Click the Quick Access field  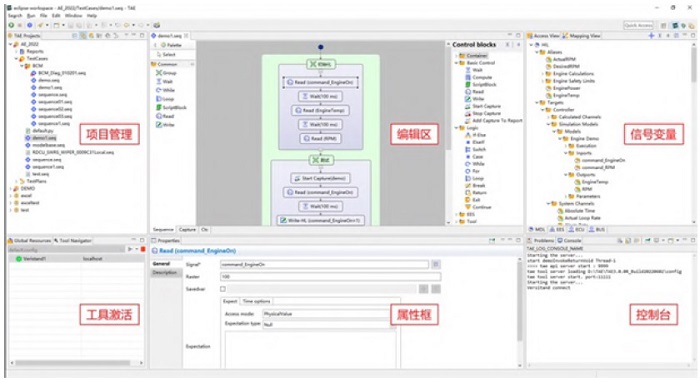[x=638, y=25]
